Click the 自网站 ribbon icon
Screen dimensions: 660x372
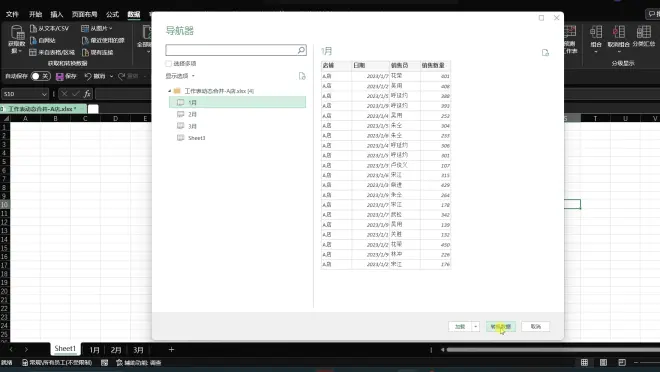(x=33, y=40)
